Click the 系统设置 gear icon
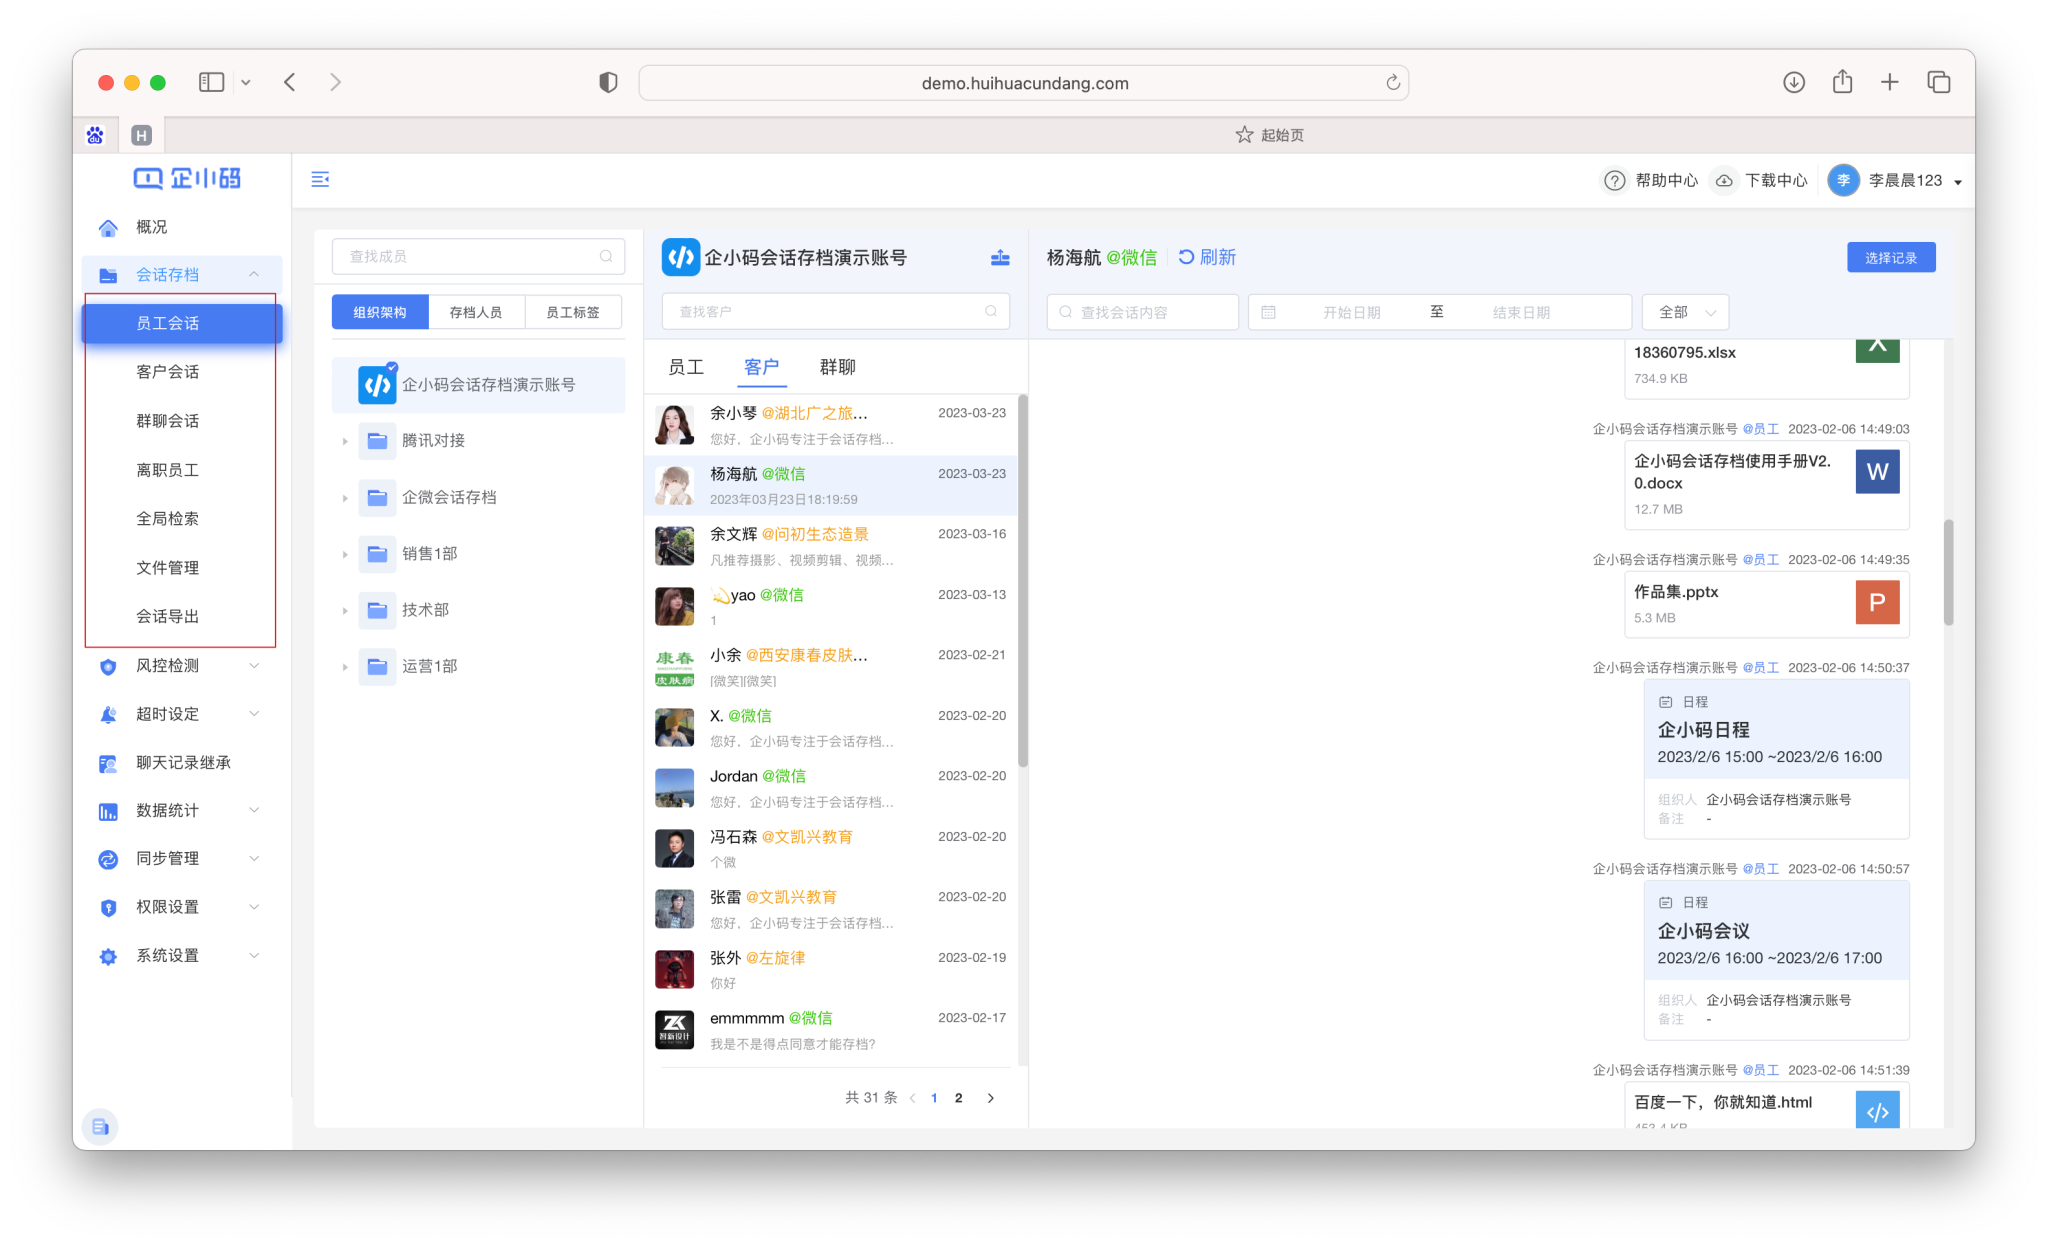Image resolution: width=2048 pixels, height=1246 pixels. pyautogui.click(x=108, y=956)
